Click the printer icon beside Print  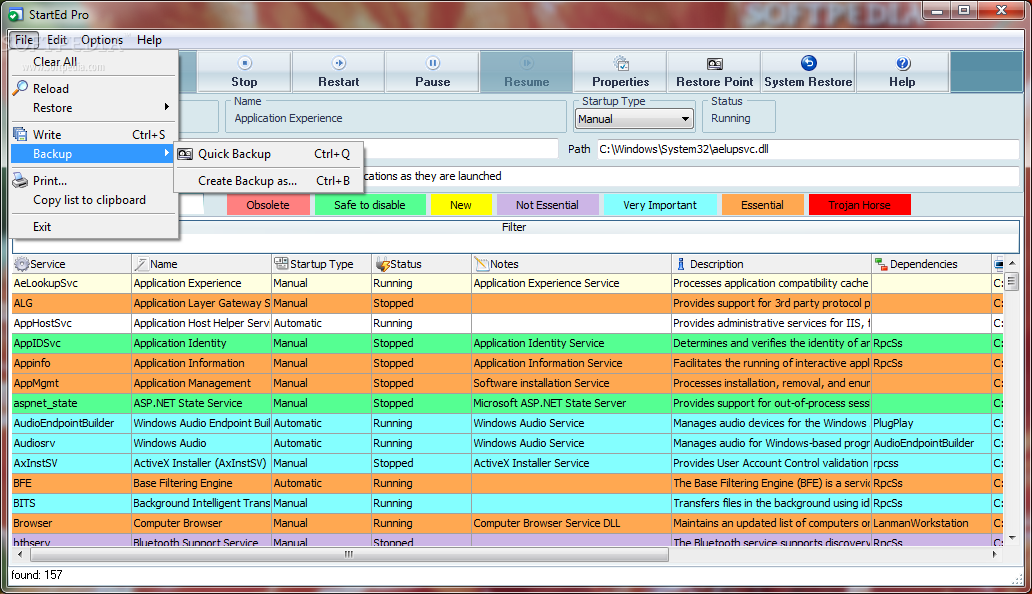point(20,180)
